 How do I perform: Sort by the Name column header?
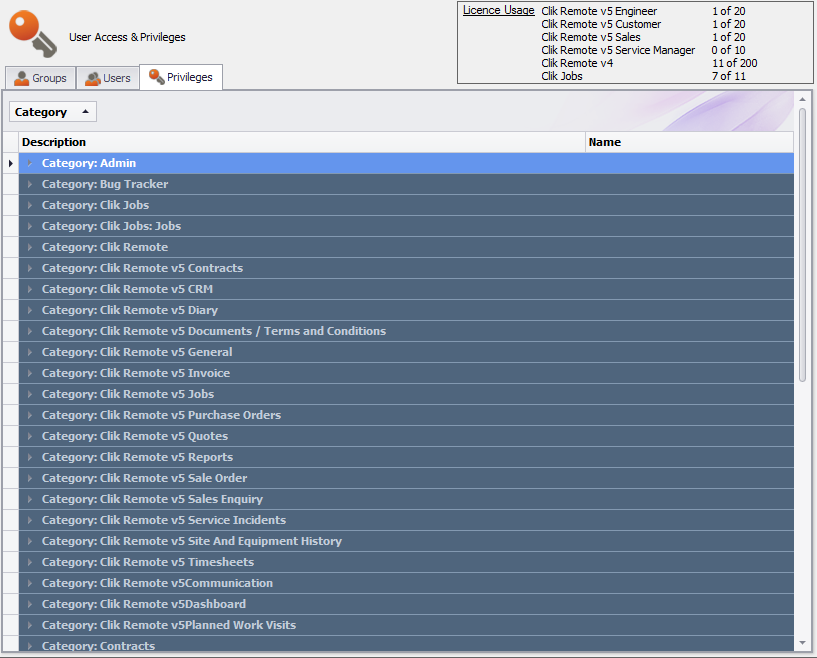(689, 142)
